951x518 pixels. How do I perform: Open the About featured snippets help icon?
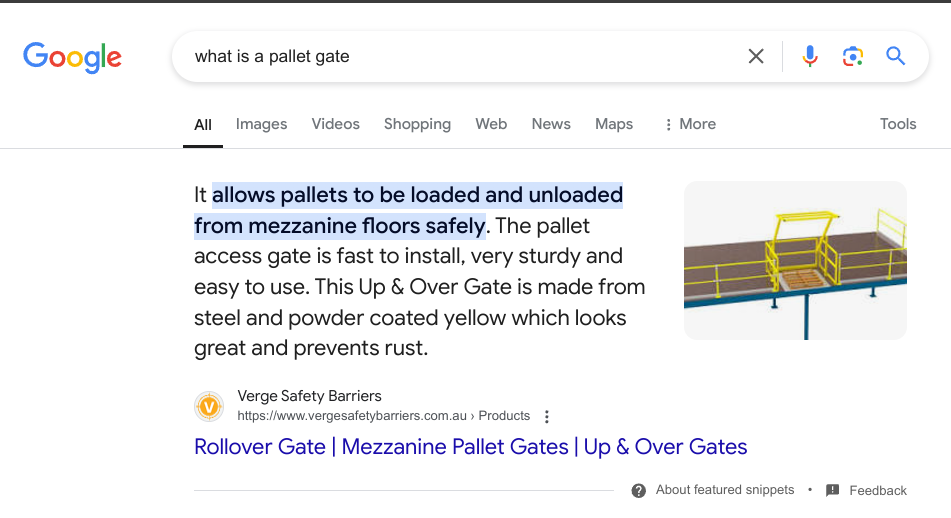pyautogui.click(x=639, y=490)
